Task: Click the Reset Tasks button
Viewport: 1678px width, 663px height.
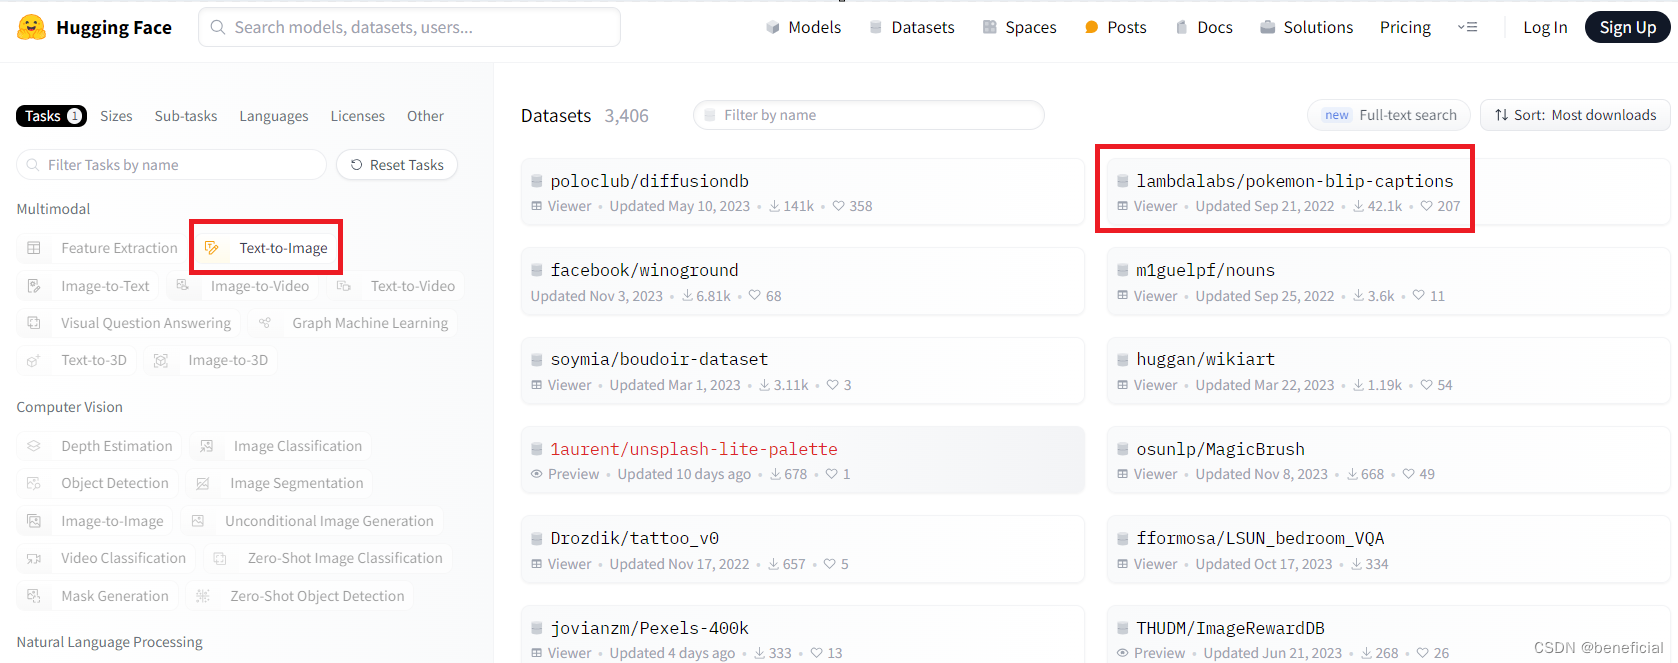Action: click(x=397, y=165)
